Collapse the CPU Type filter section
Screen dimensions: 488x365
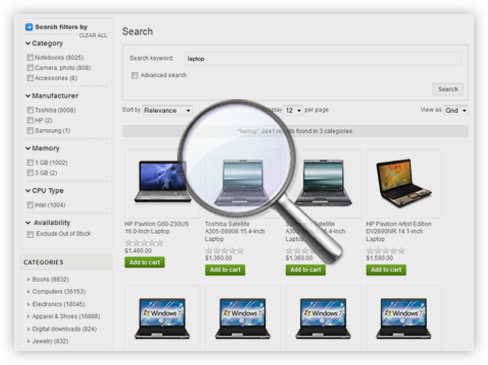(28, 191)
